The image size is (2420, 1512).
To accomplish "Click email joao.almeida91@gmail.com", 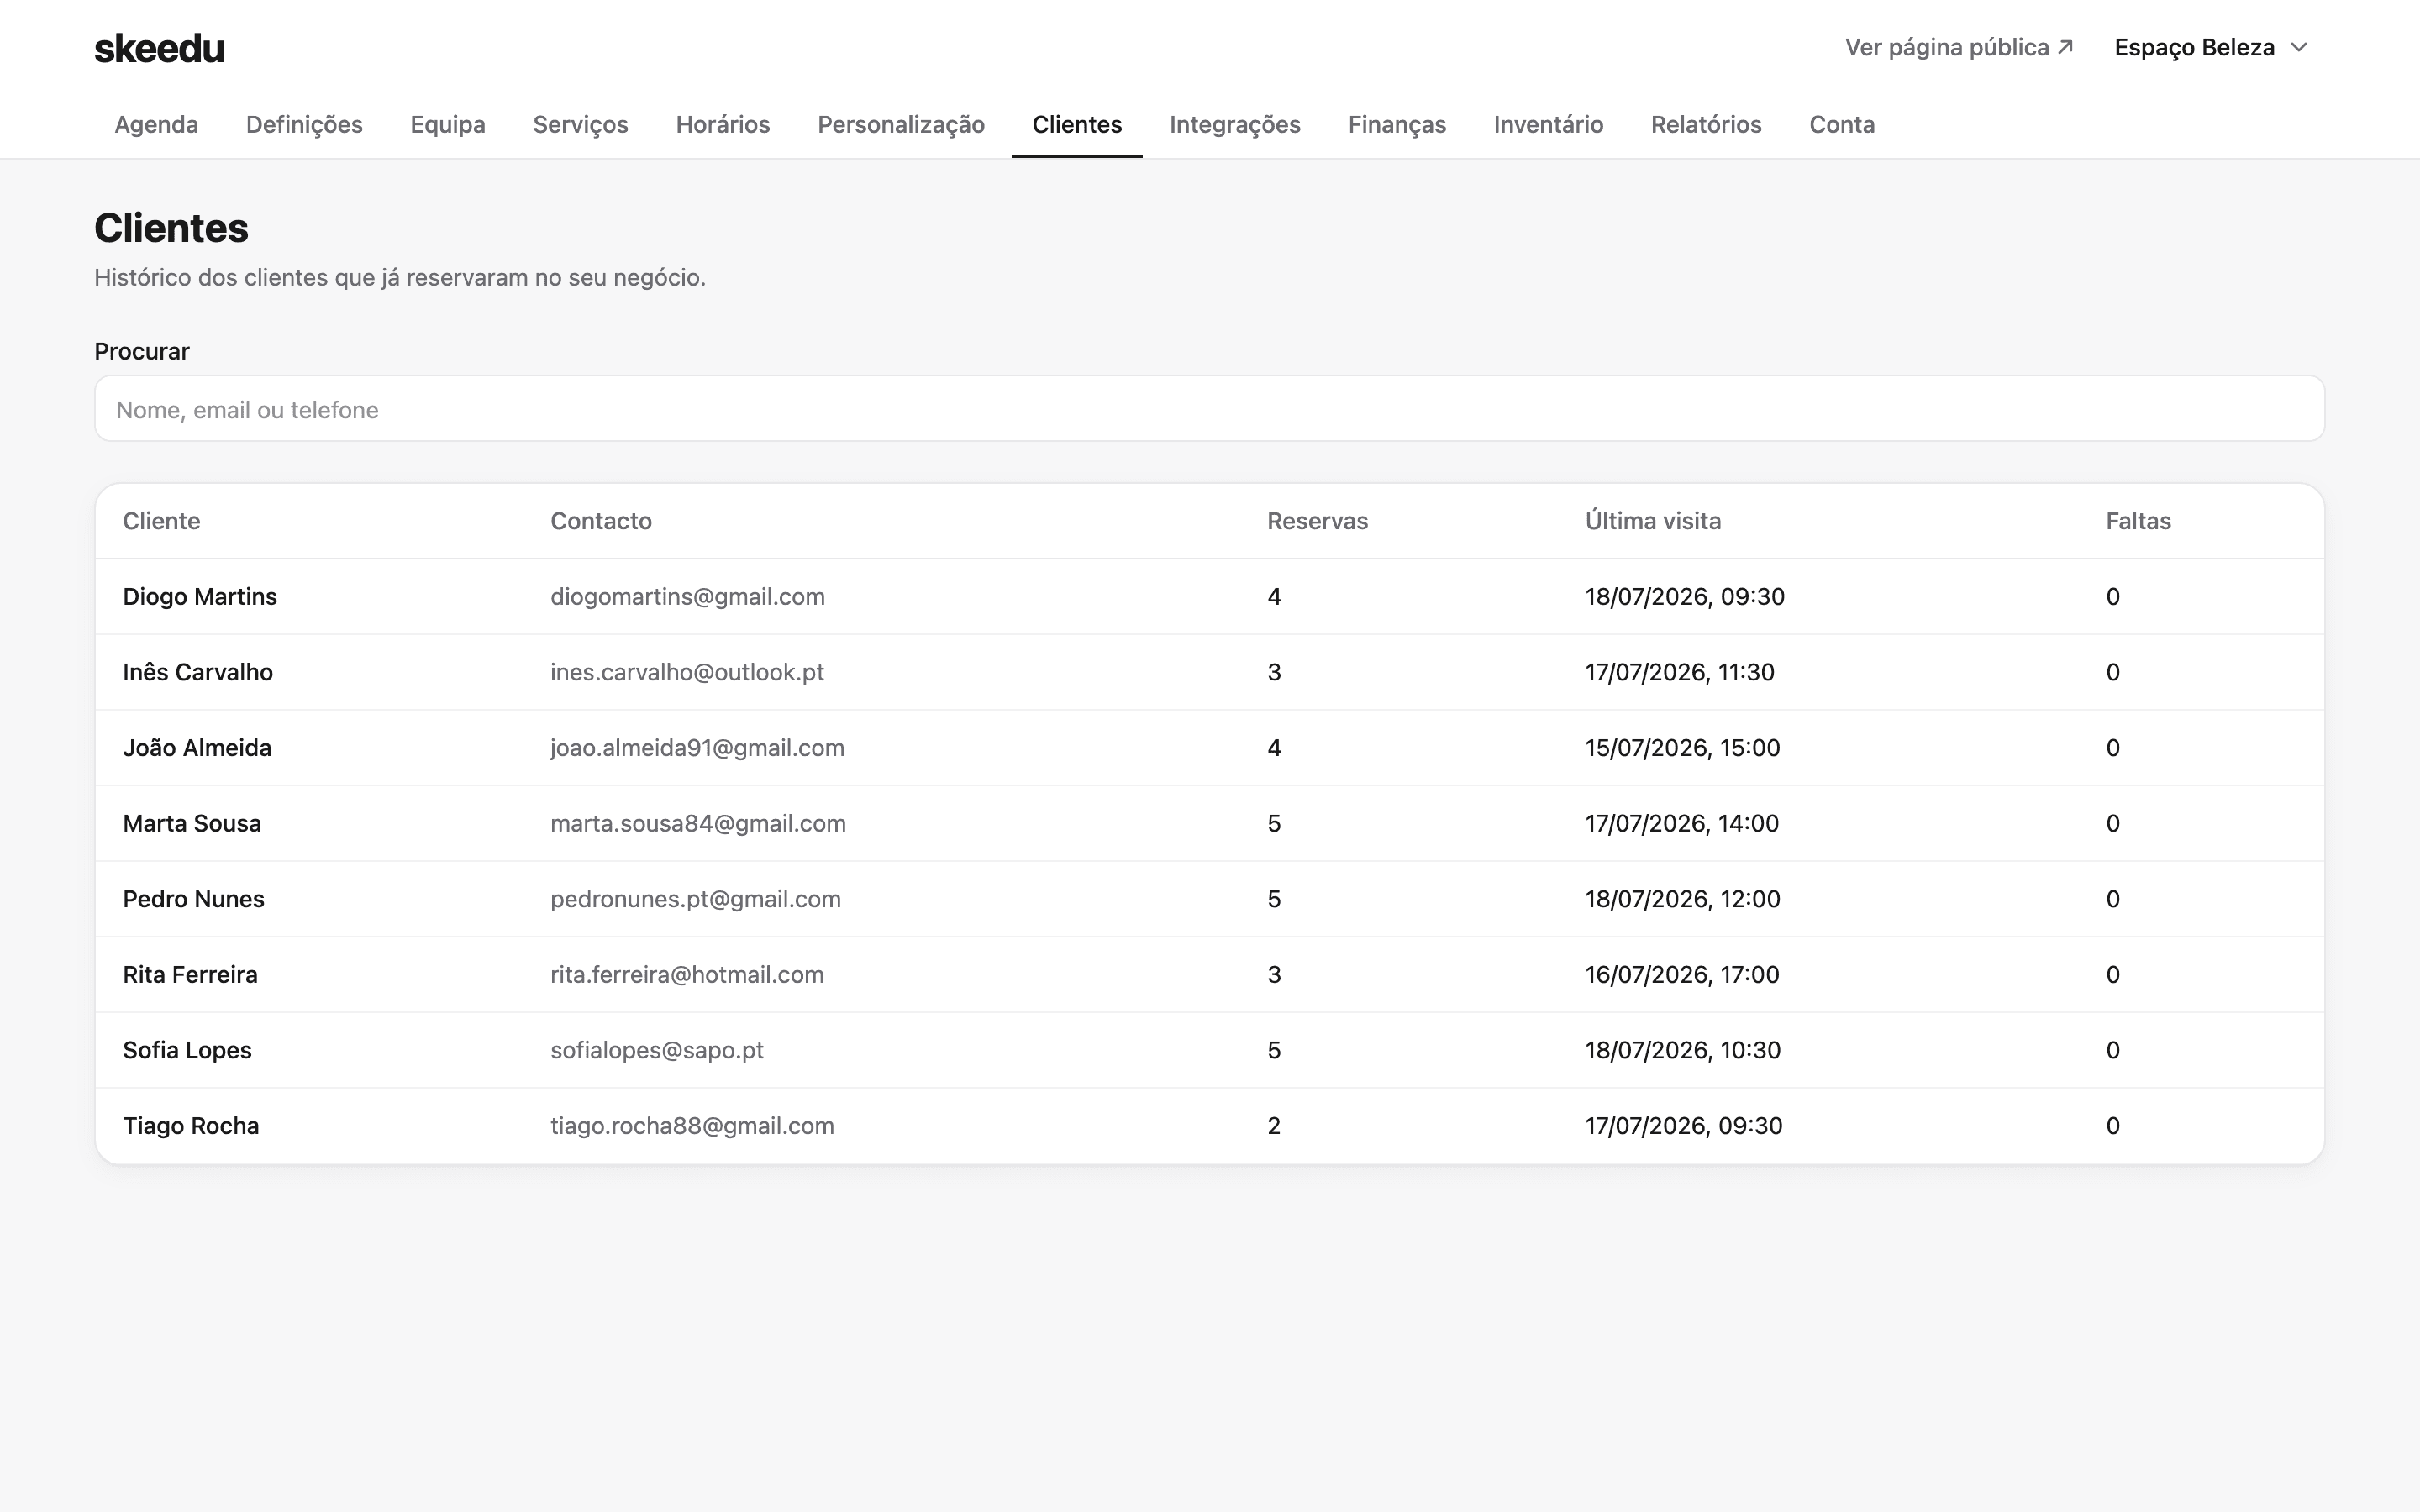I will tap(697, 748).
